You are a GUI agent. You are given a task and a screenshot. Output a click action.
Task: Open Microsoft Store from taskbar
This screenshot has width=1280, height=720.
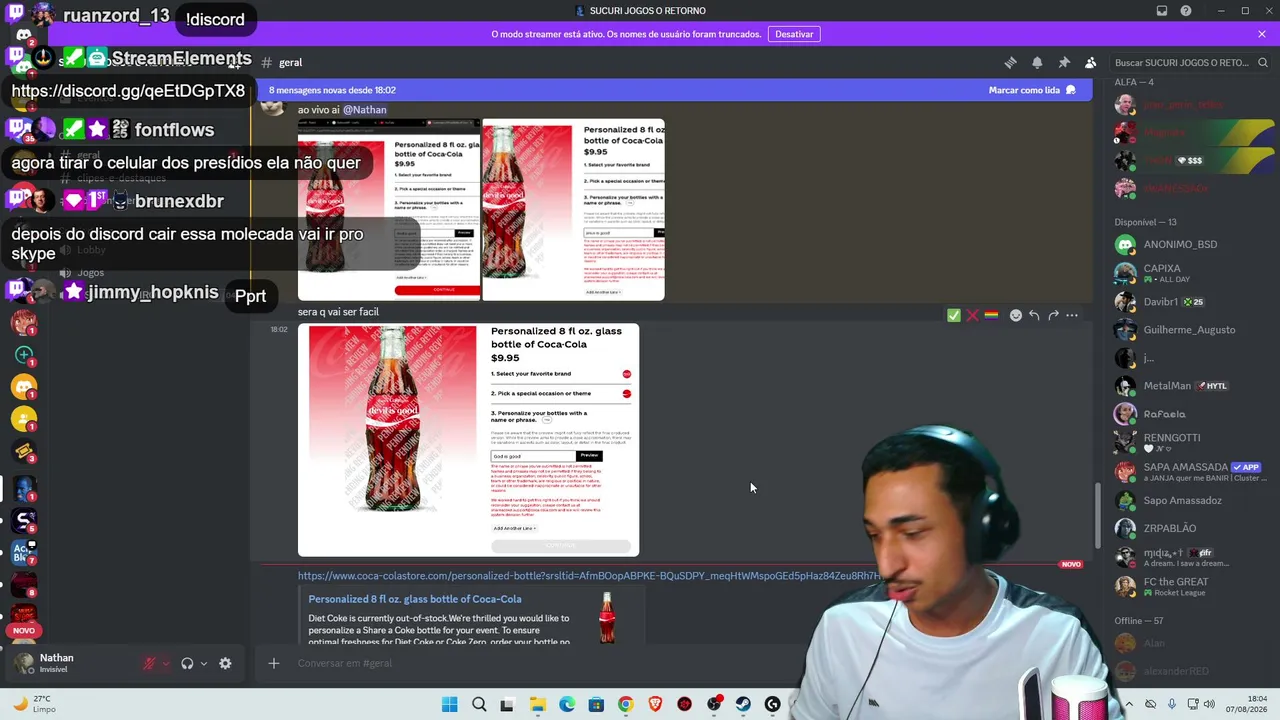click(x=596, y=704)
